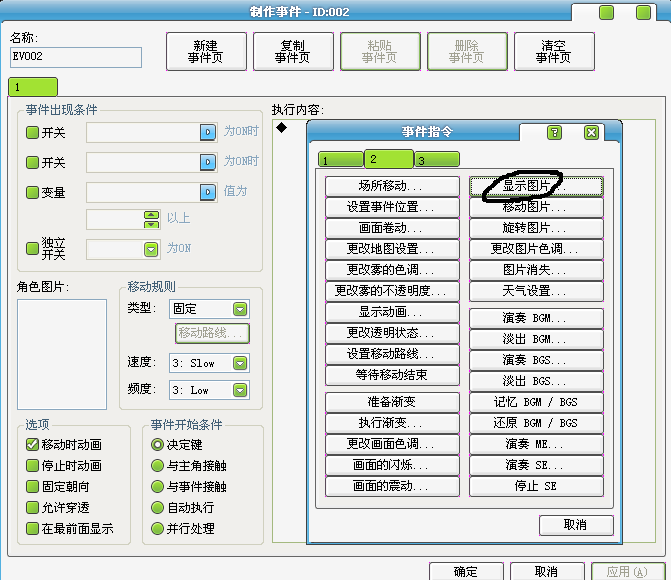Click 粘贴事件页 button
Viewport: 671px width, 580px height.
380,51
